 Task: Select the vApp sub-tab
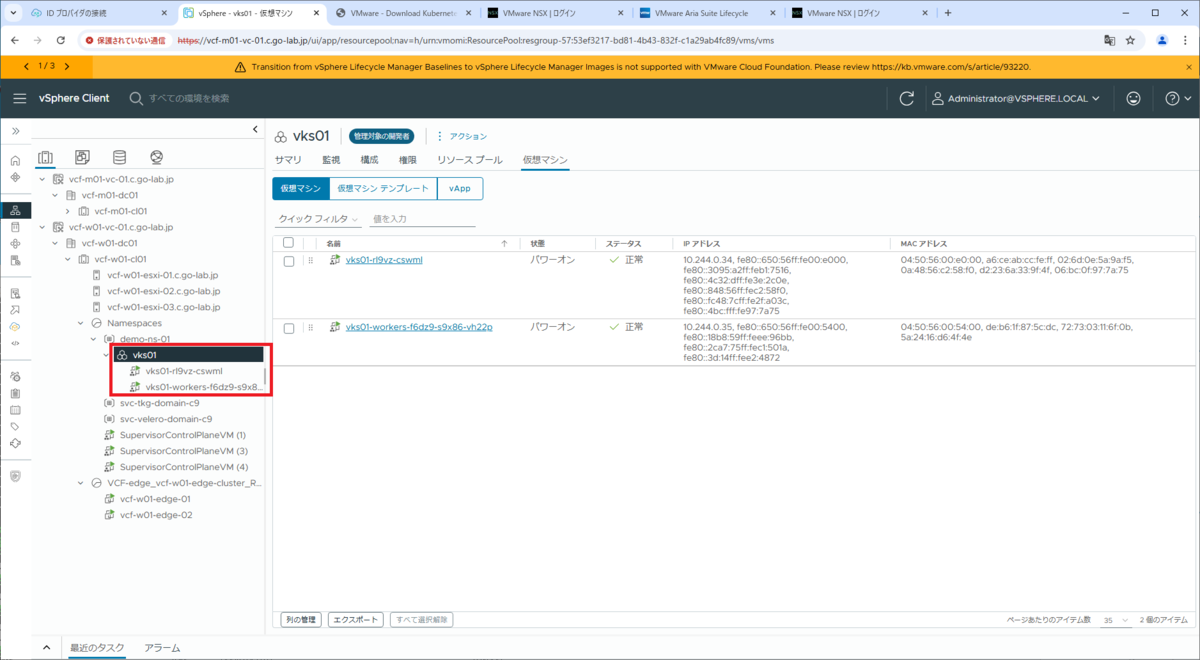pyautogui.click(x=460, y=188)
